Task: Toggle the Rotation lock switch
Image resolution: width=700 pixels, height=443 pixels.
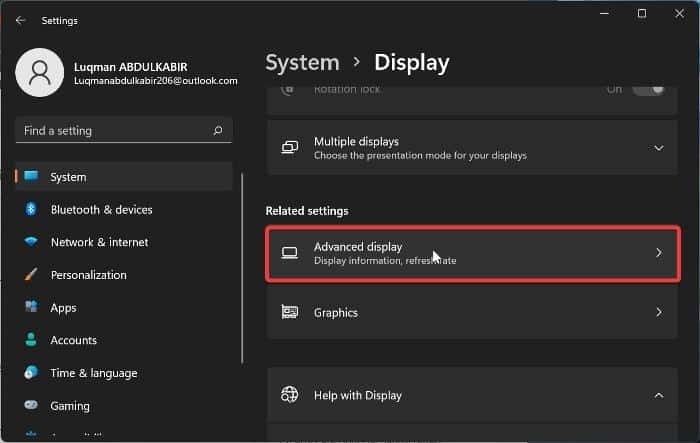Action: pyautogui.click(x=649, y=89)
